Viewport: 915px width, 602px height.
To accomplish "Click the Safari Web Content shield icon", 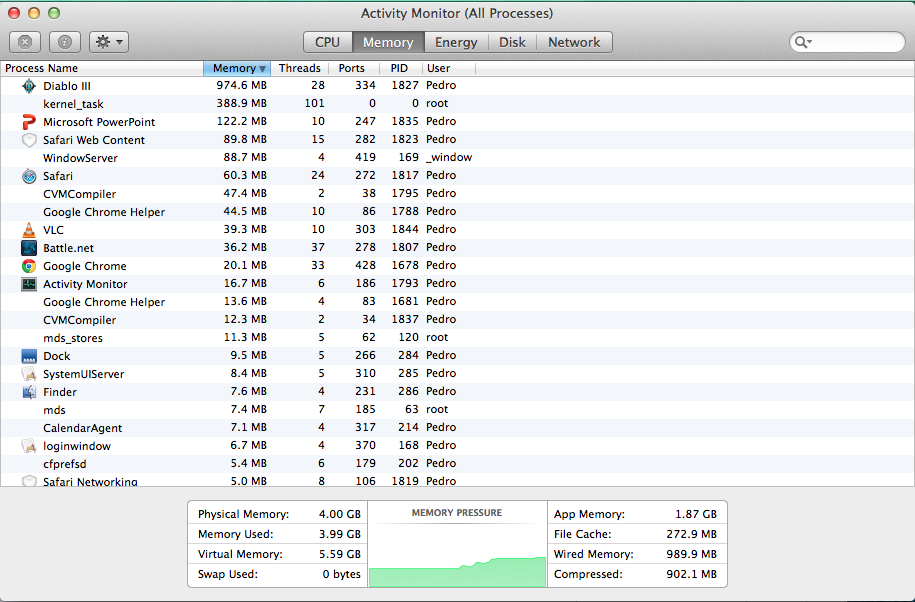I will coord(29,140).
